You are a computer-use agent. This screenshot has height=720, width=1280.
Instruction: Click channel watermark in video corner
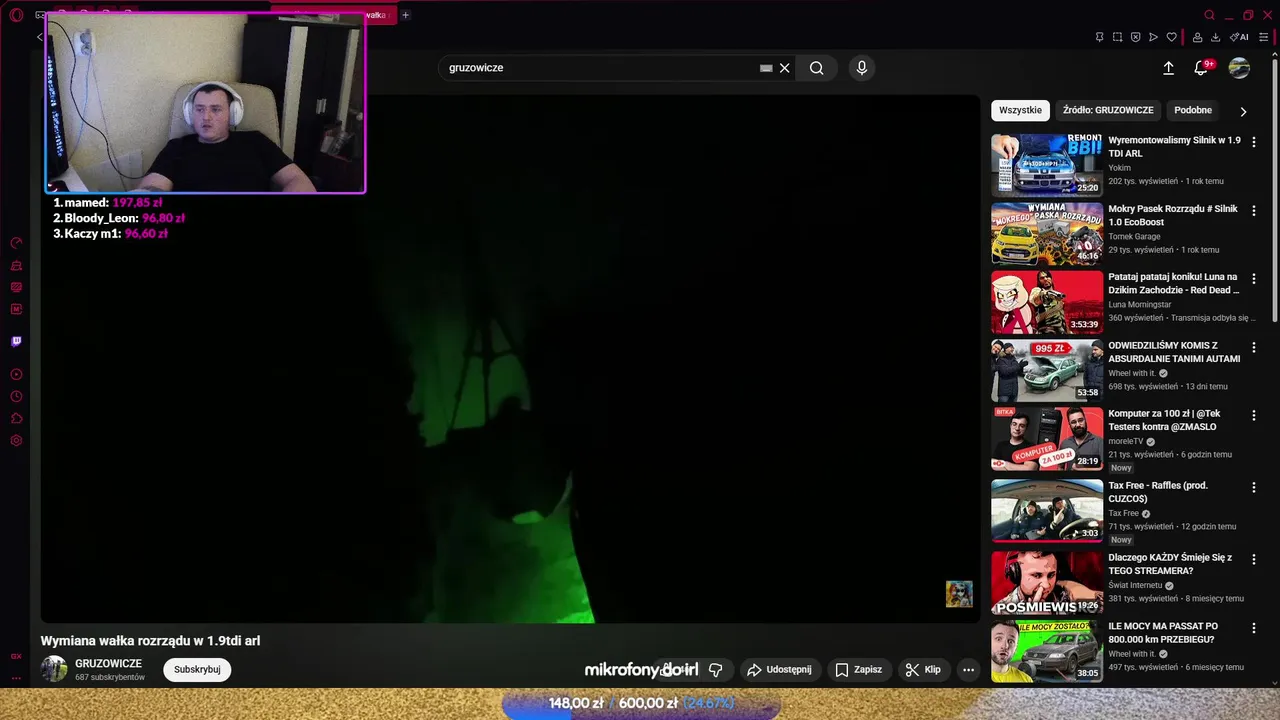click(959, 594)
